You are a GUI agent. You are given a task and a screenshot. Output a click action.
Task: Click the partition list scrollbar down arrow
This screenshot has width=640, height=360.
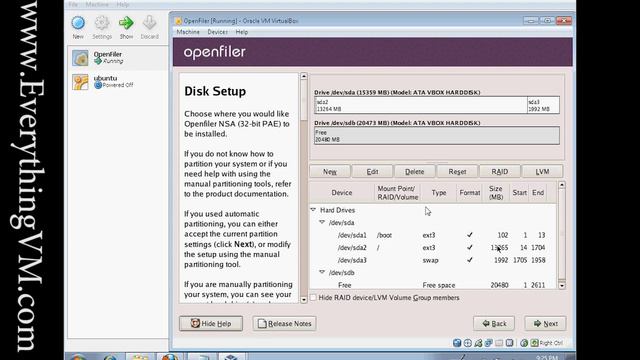(x=562, y=285)
